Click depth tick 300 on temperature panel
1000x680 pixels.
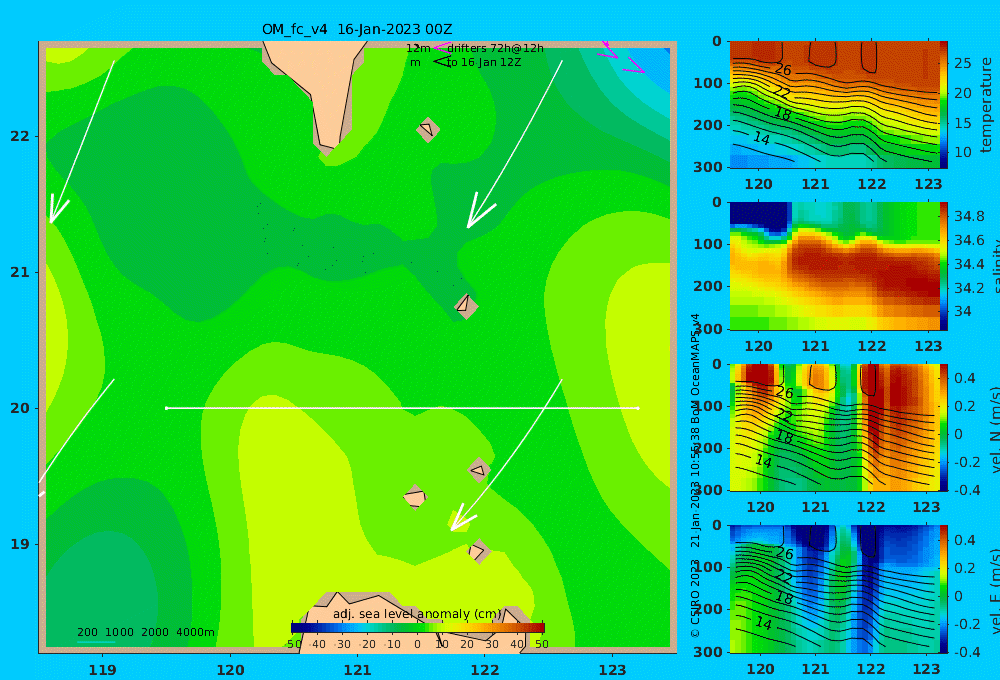(708, 167)
